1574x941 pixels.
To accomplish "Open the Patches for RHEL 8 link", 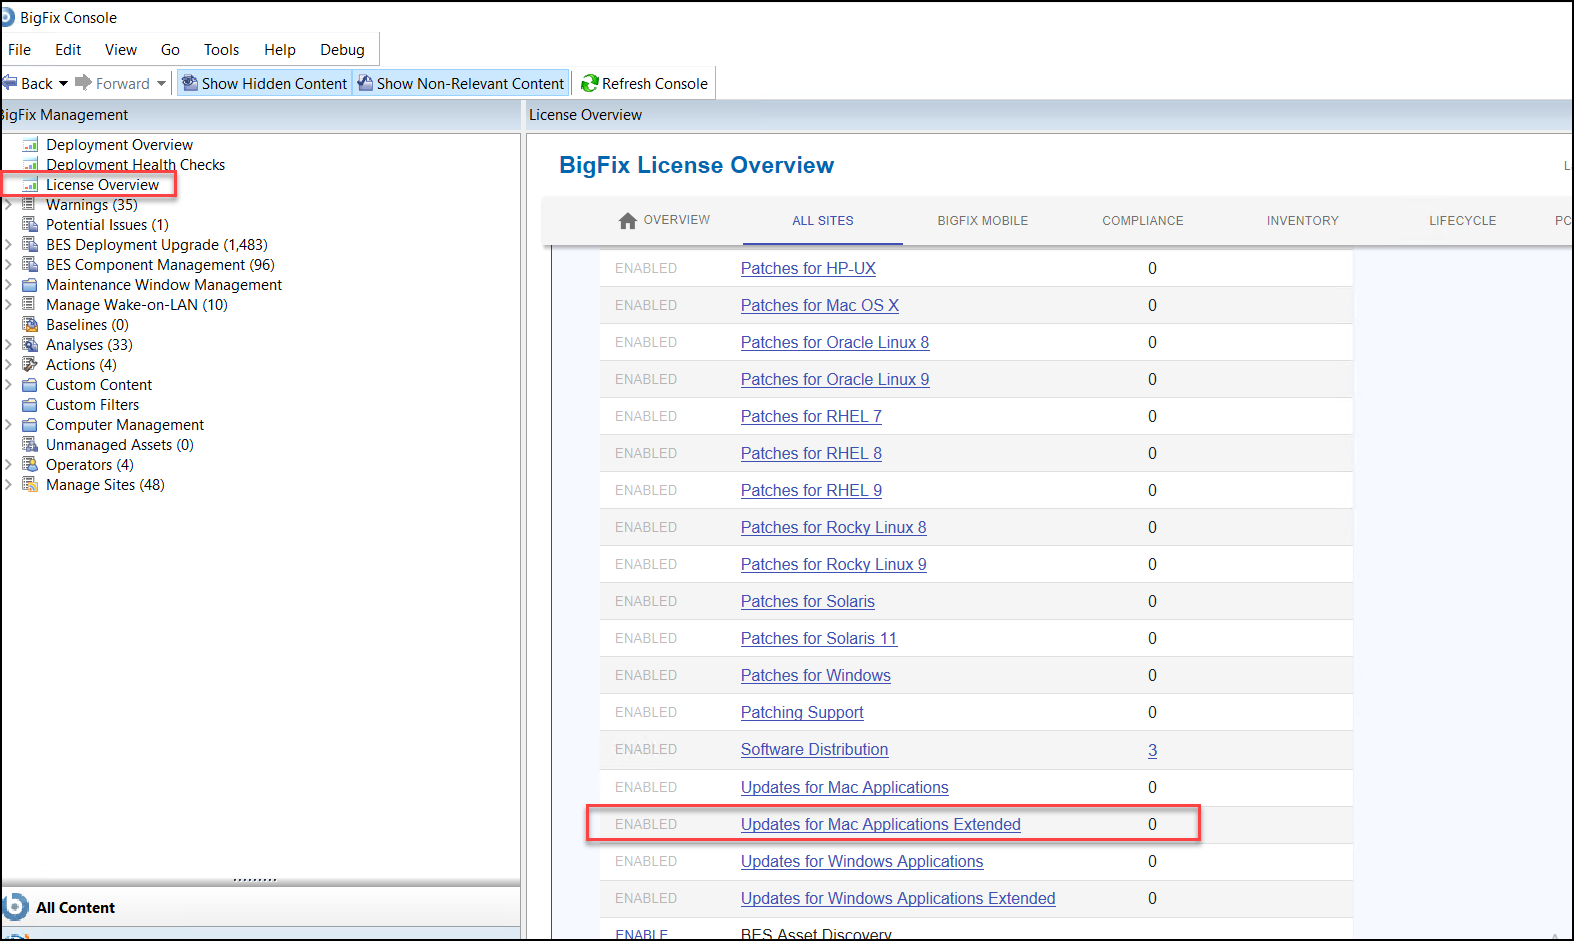I will [x=811, y=453].
